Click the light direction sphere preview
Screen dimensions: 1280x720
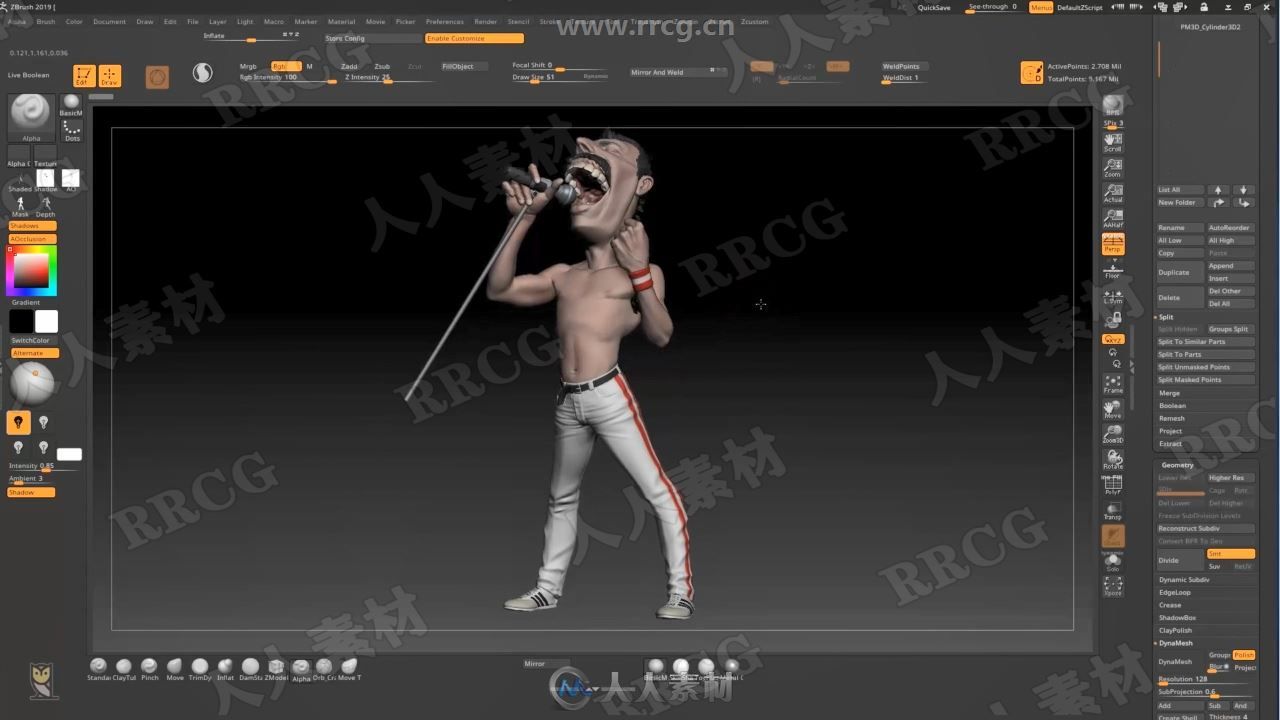(x=31, y=384)
